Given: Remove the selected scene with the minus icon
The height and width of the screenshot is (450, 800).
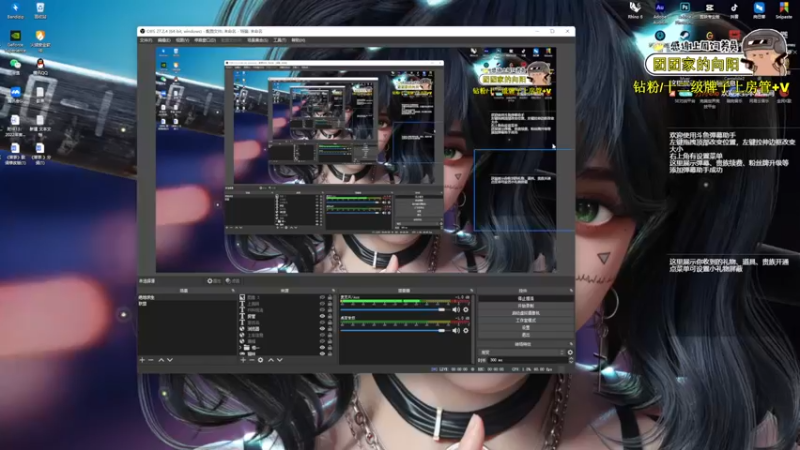Looking at the screenshot, I should pyautogui.click(x=151, y=360).
